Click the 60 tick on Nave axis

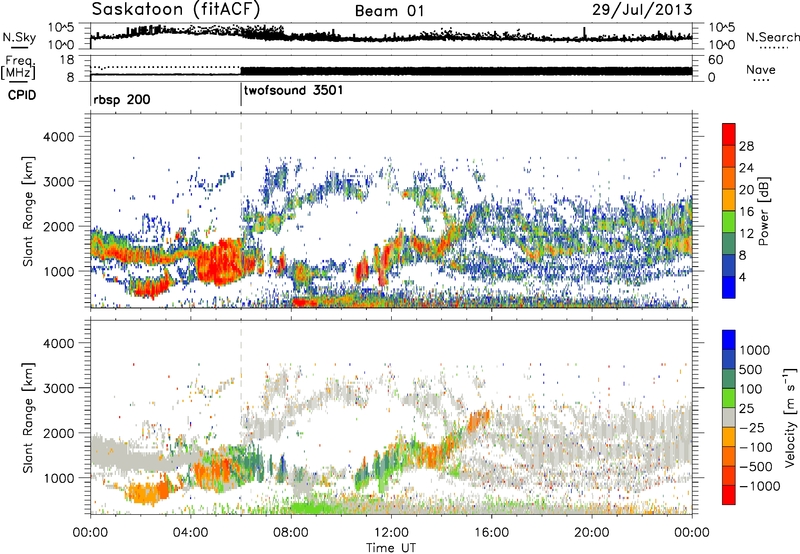point(715,60)
